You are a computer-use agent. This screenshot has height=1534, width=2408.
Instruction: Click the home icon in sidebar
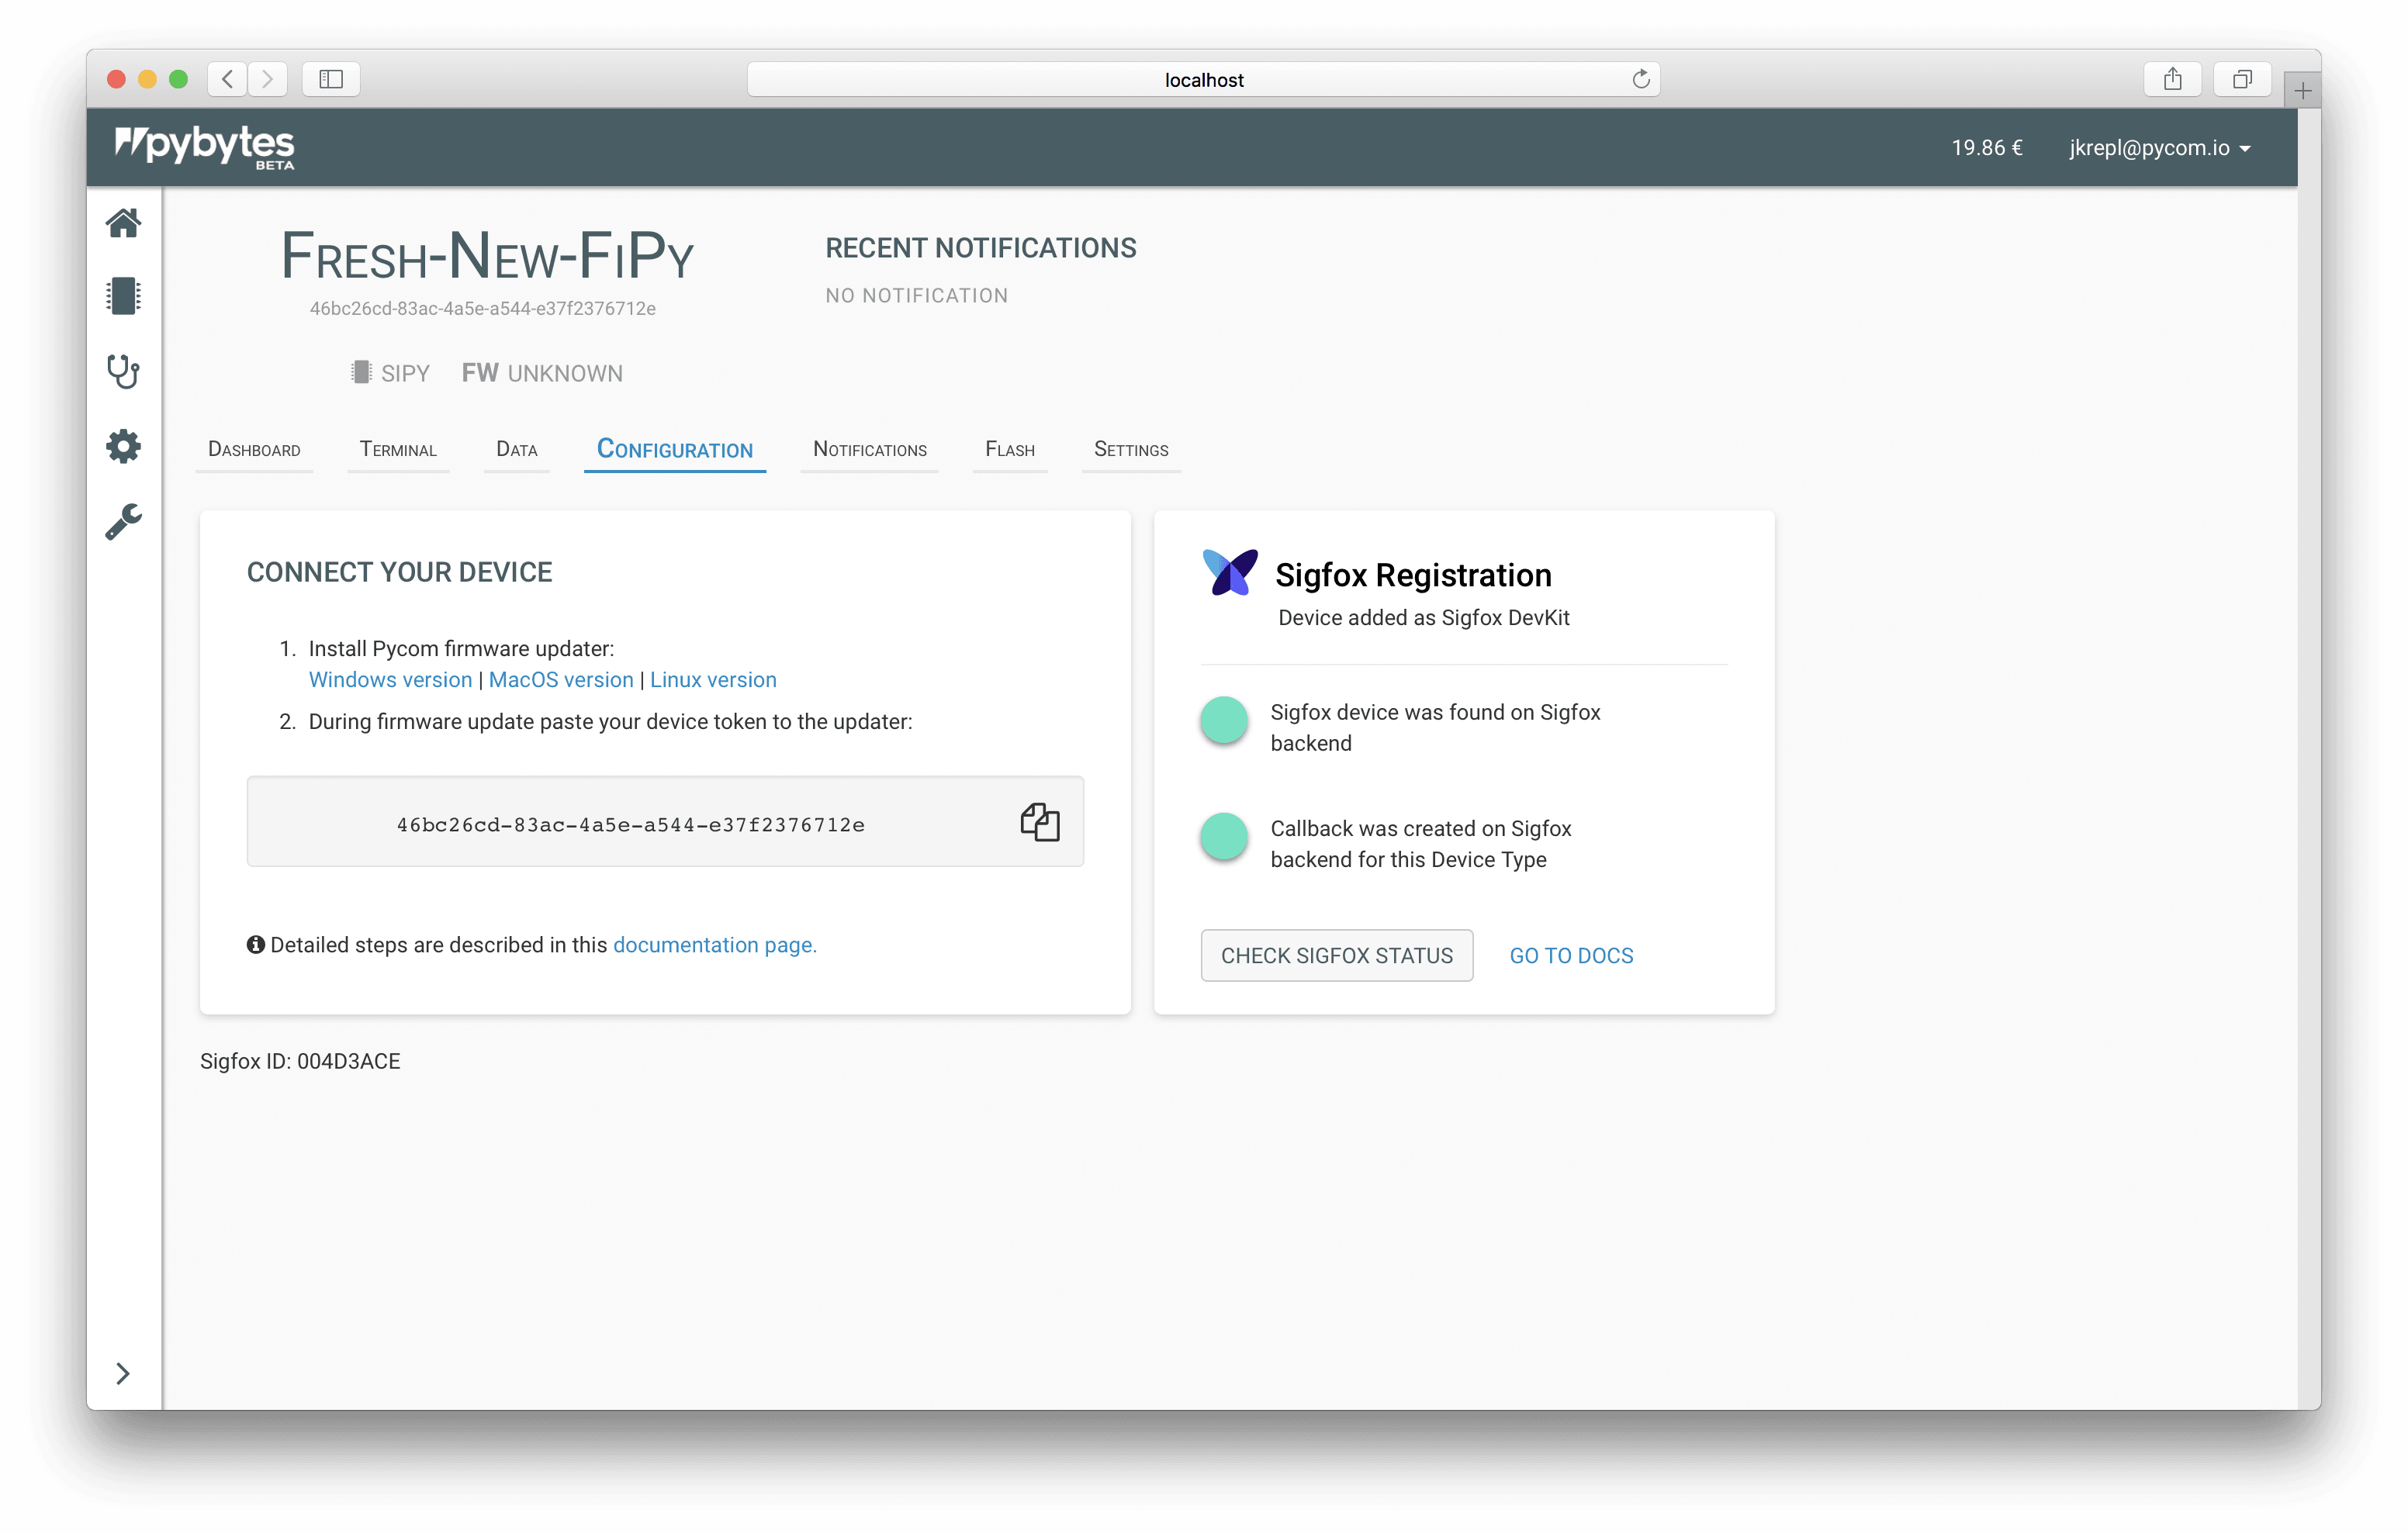[123, 223]
